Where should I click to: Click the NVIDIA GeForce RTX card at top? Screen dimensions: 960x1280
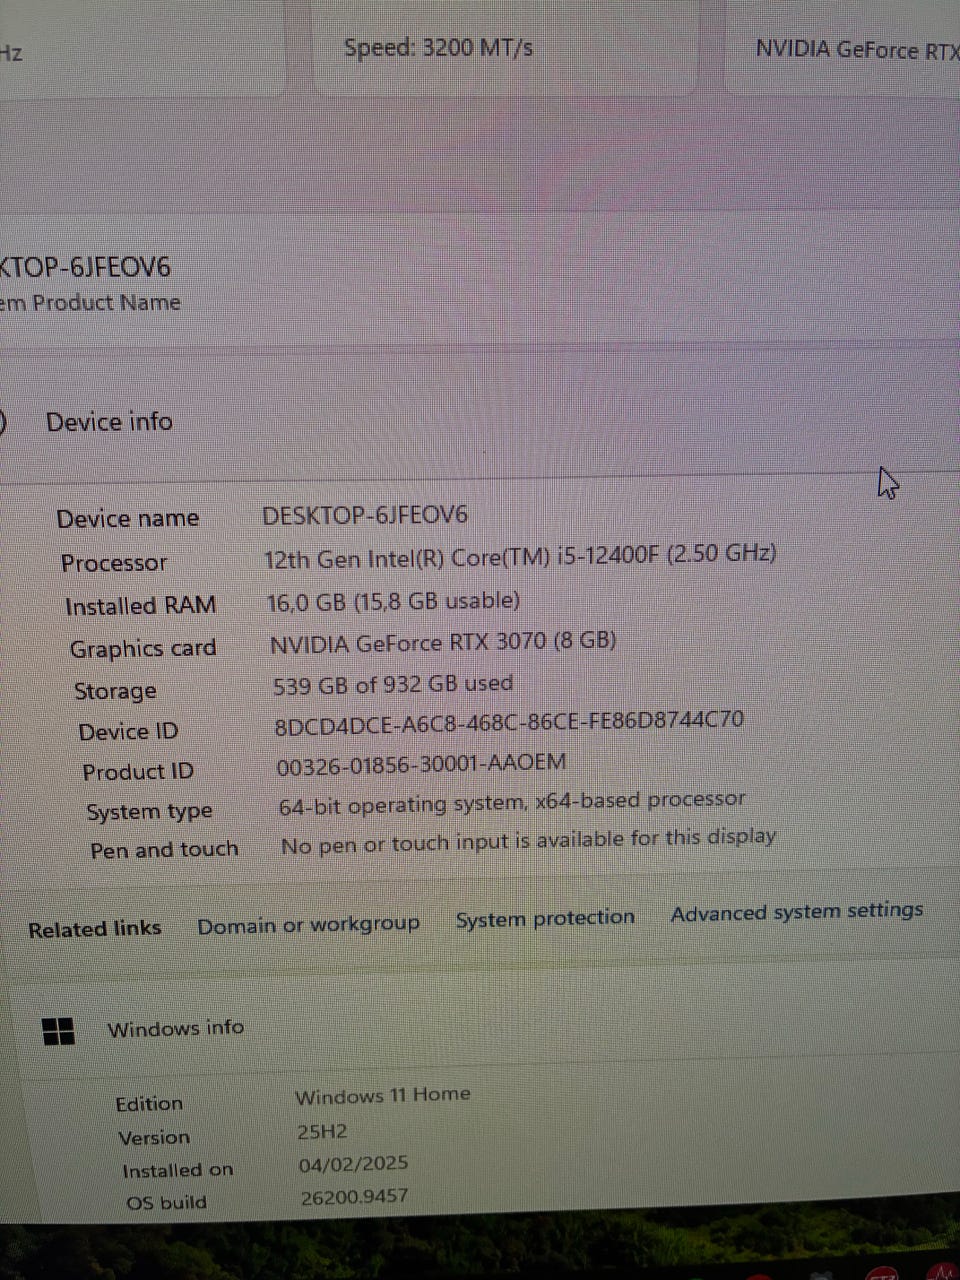(x=842, y=48)
